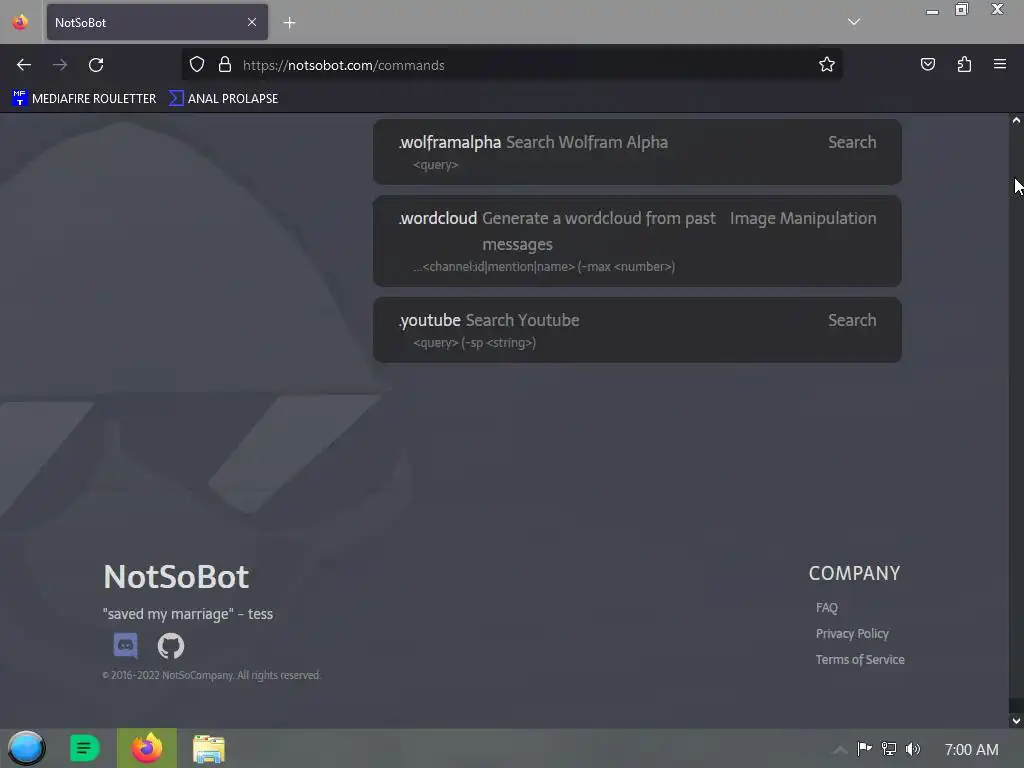Open the start menu orb in the taskbar
1024x768 pixels.
(x=26, y=748)
